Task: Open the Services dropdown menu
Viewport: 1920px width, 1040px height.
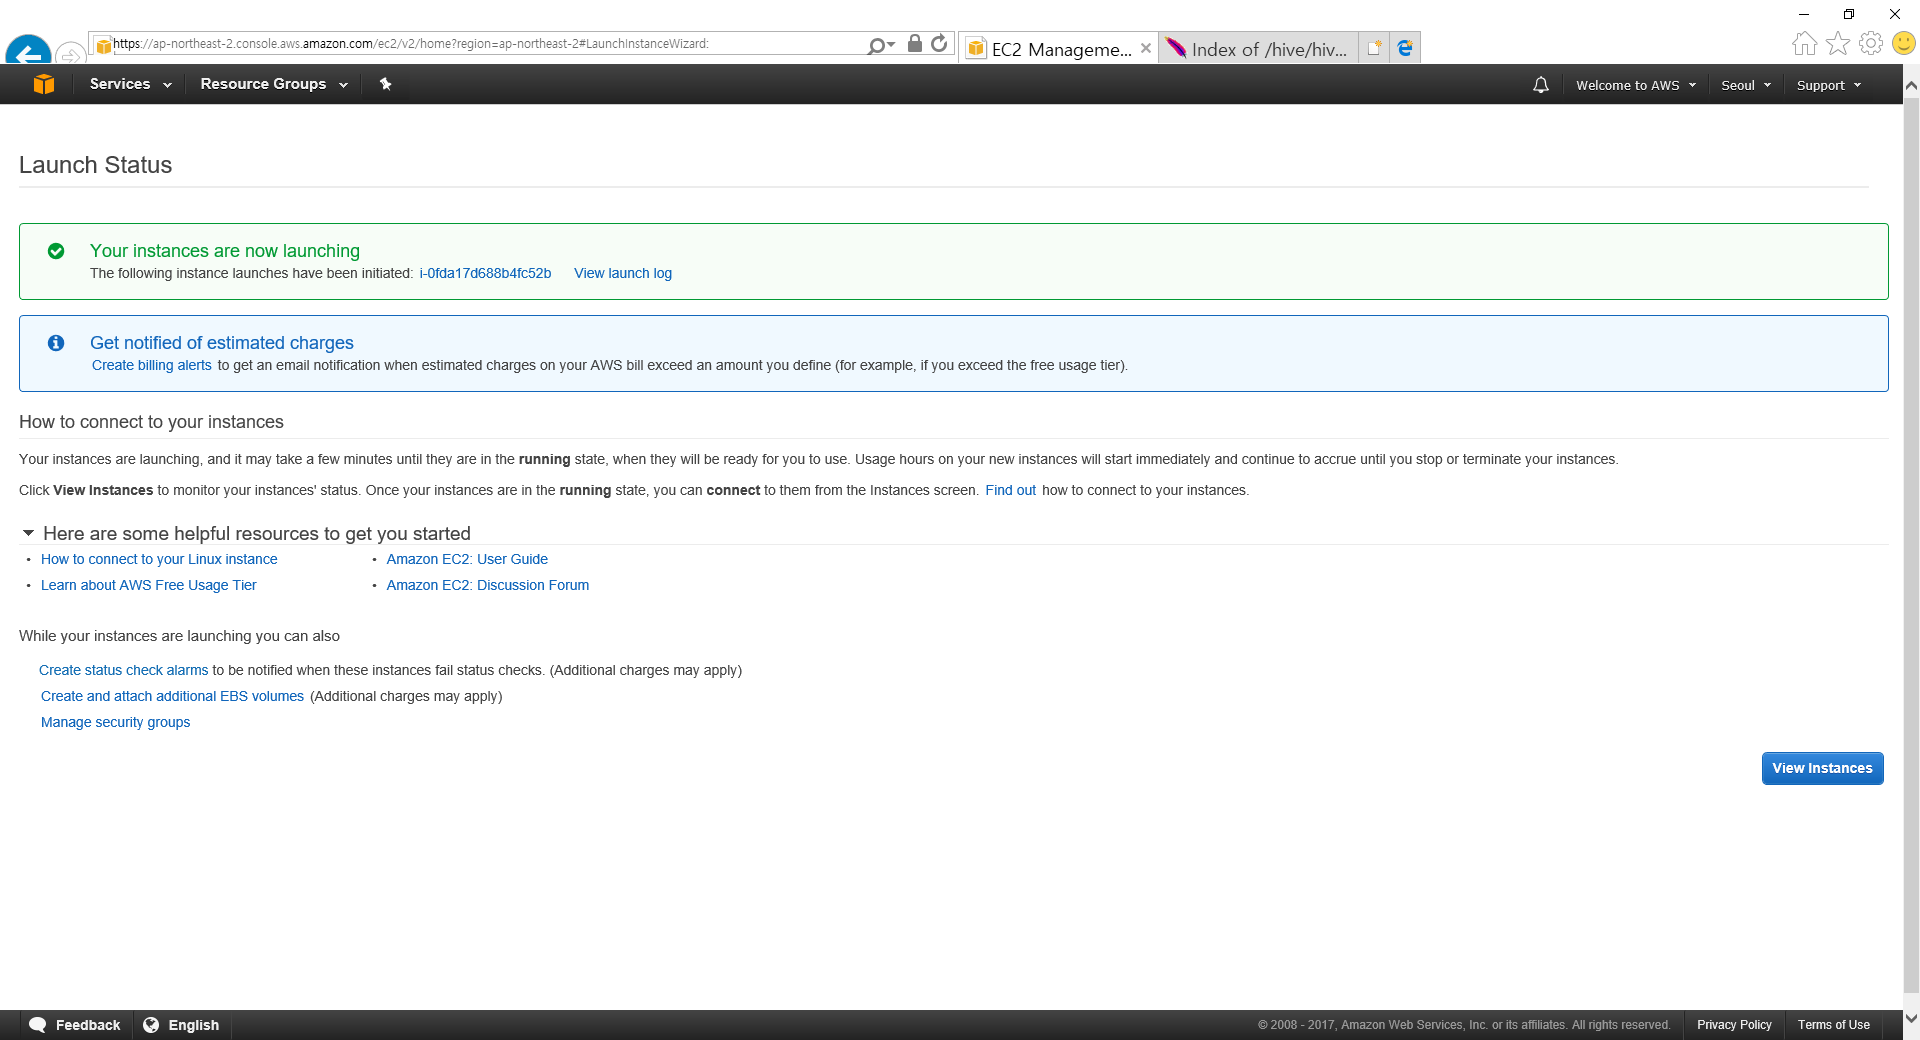Action: coord(130,84)
